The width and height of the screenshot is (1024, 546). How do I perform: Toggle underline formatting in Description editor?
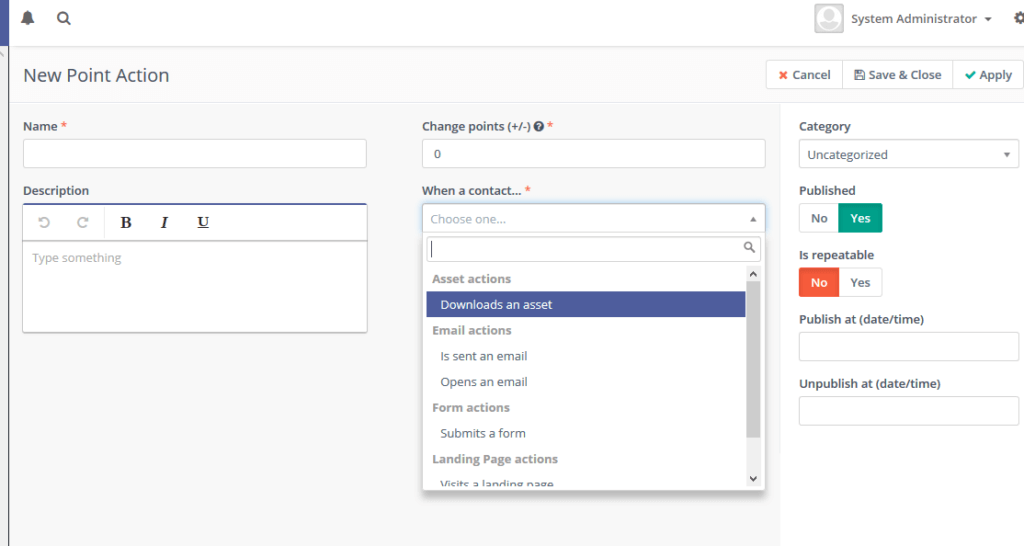203,222
